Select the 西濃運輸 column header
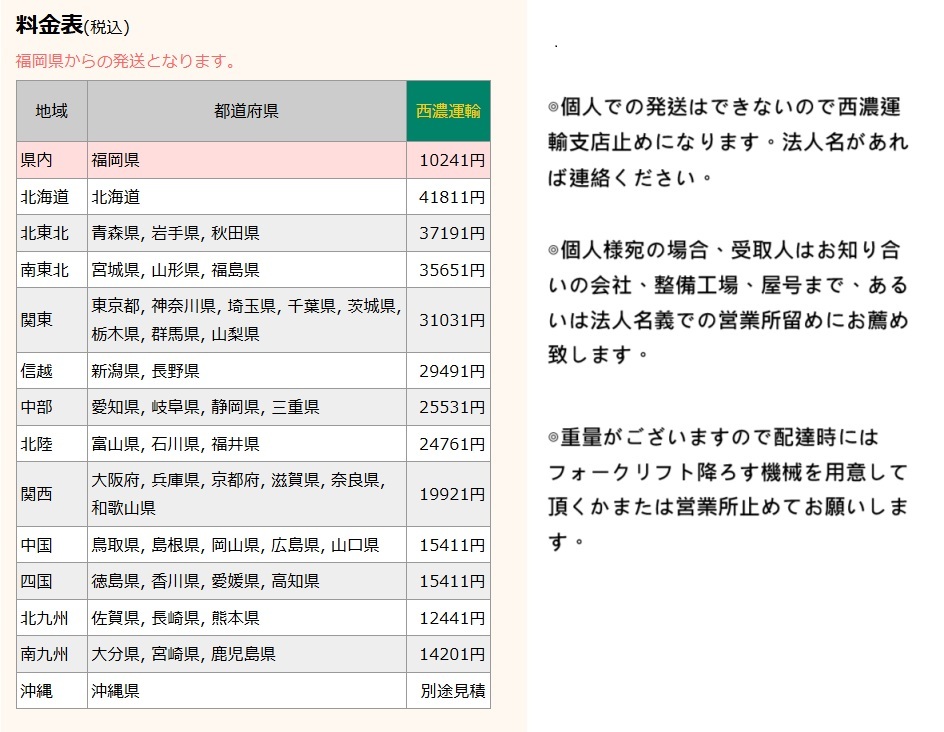Image resolution: width=944 pixels, height=732 pixels. click(x=447, y=111)
